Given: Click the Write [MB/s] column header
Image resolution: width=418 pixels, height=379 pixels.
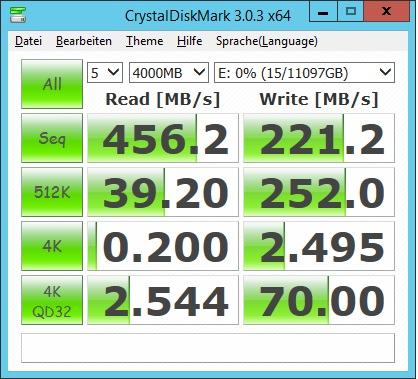Looking at the screenshot, I should (x=319, y=99).
